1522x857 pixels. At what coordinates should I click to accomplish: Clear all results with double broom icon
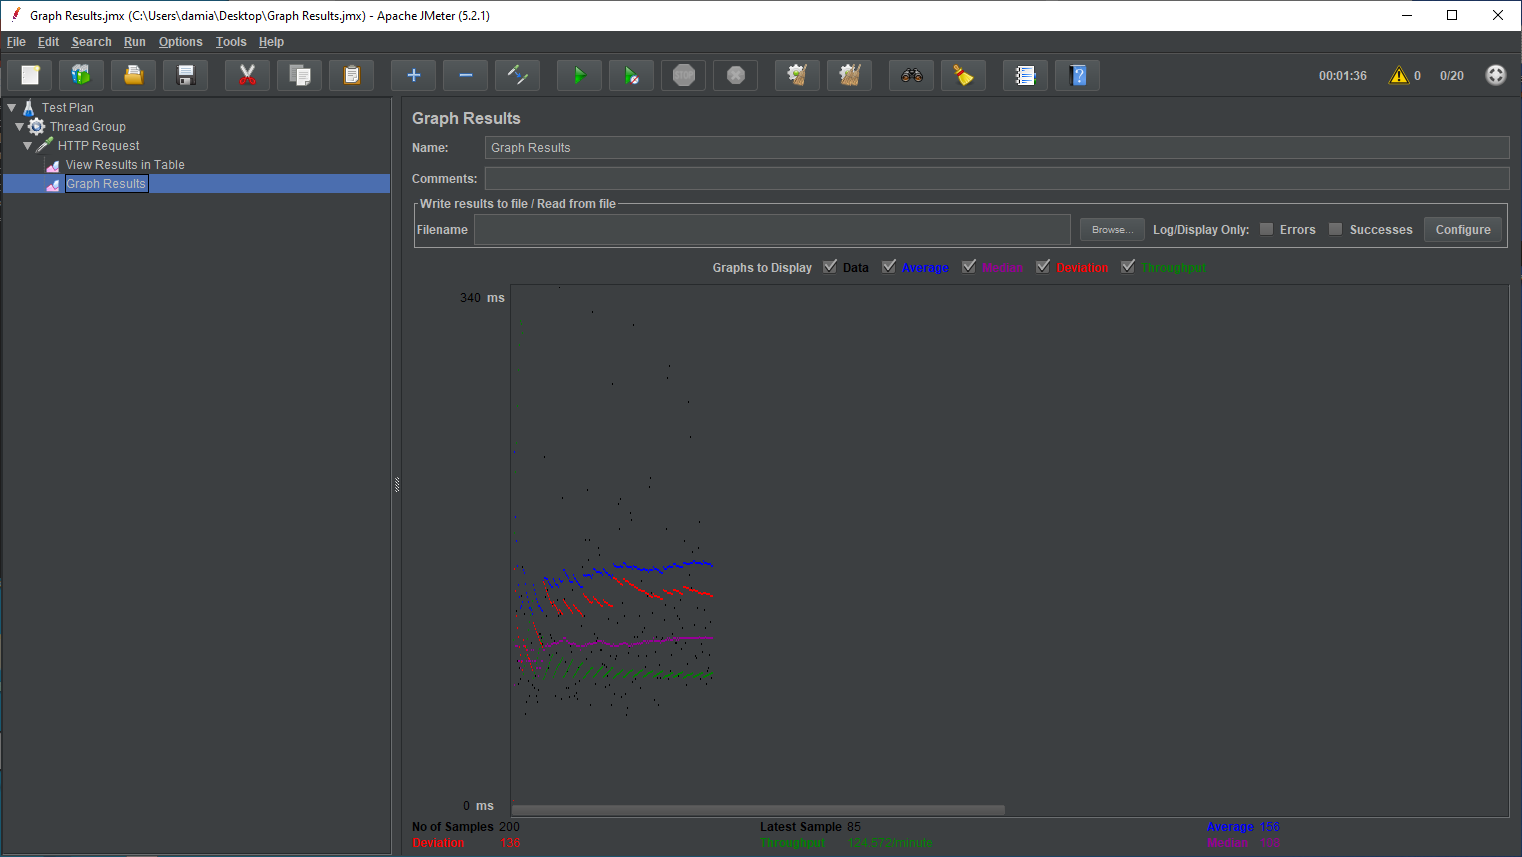coord(850,75)
